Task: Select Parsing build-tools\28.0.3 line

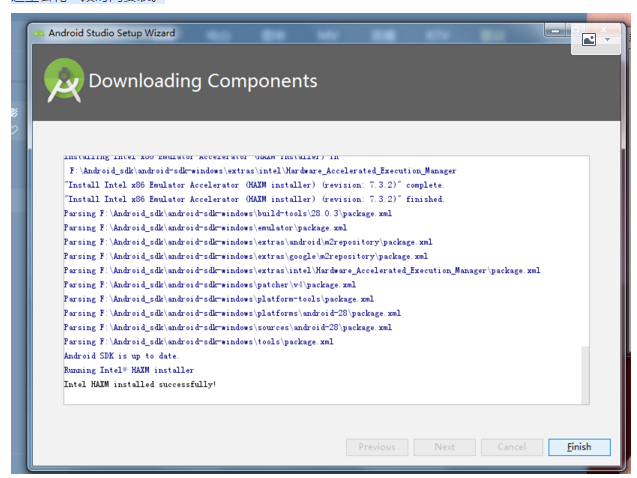Action: [x=228, y=214]
